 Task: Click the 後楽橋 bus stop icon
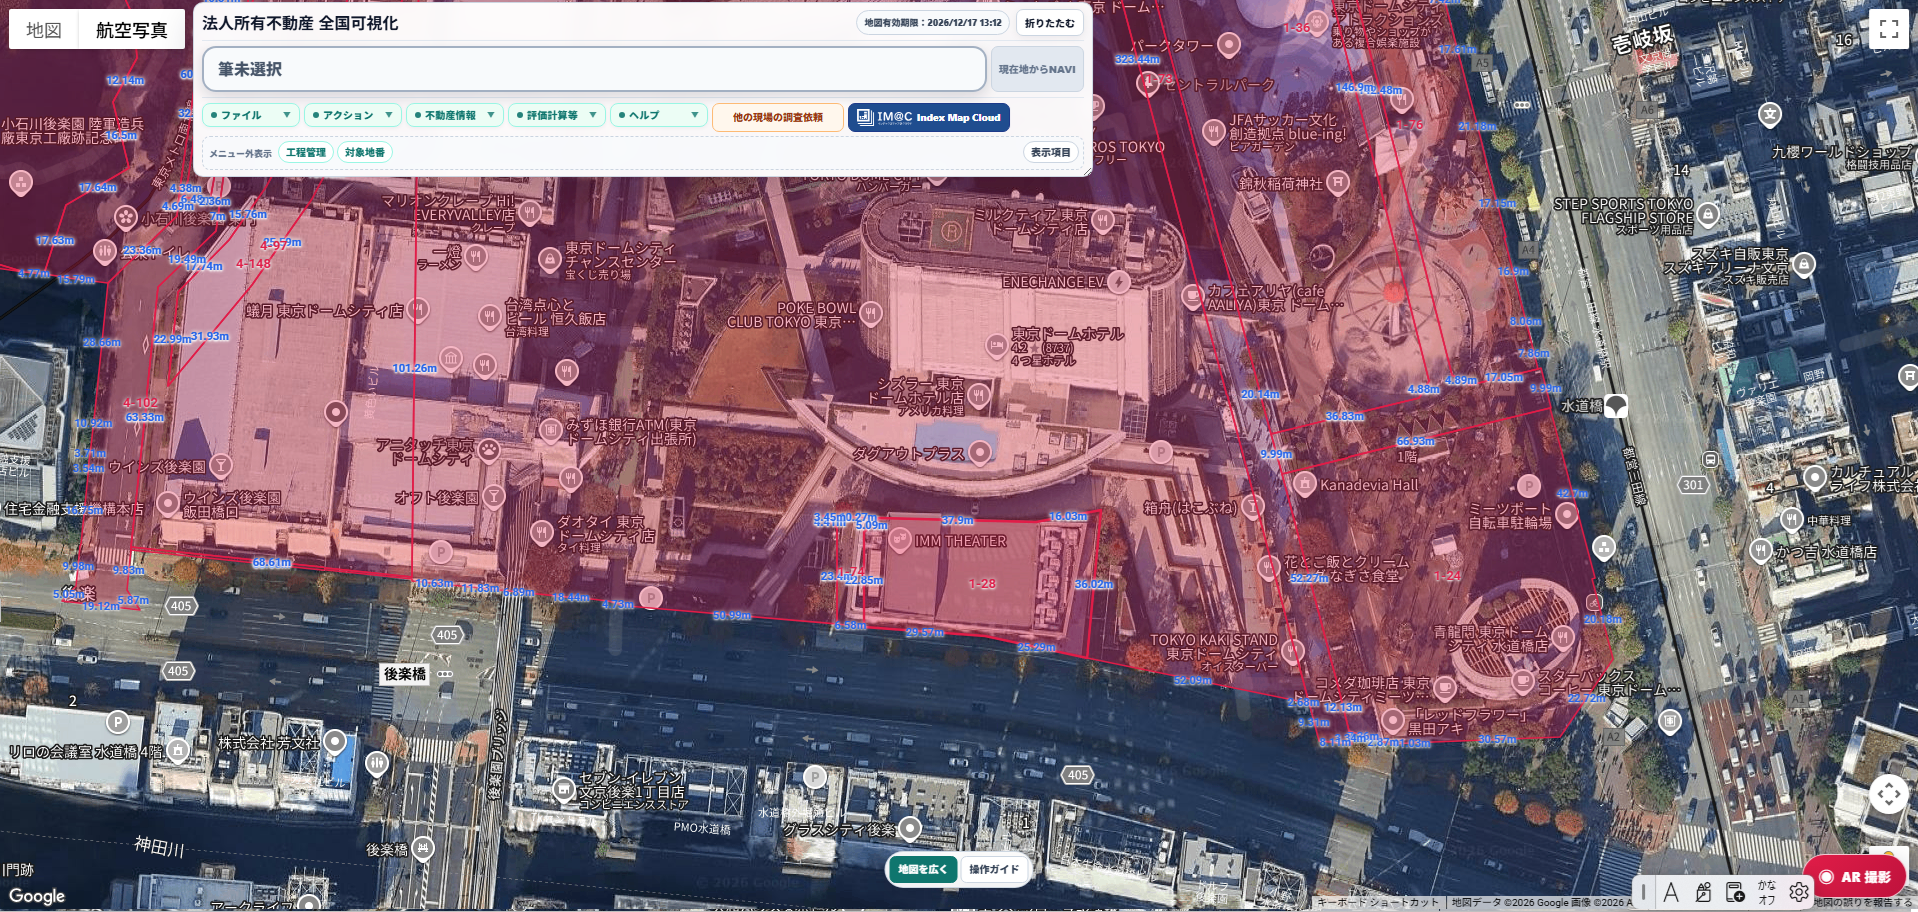pos(423,849)
